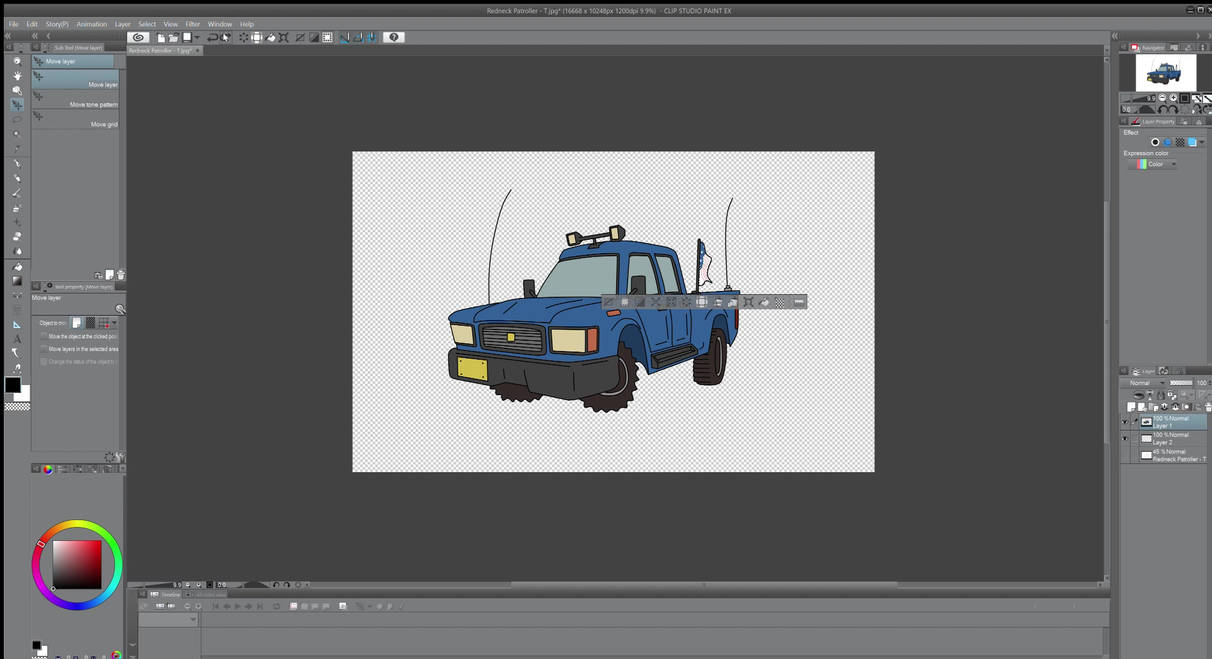Open the File menu
This screenshot has height=659, width=1212.
pos(13,24)
